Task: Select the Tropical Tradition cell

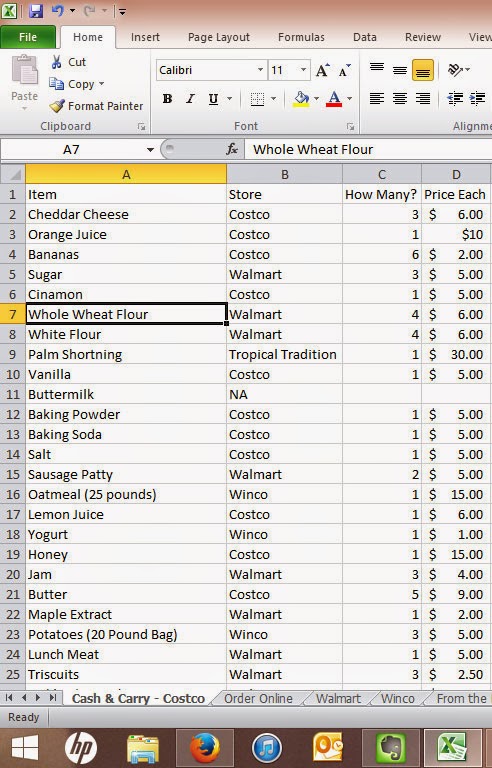Action: point(284,354)
